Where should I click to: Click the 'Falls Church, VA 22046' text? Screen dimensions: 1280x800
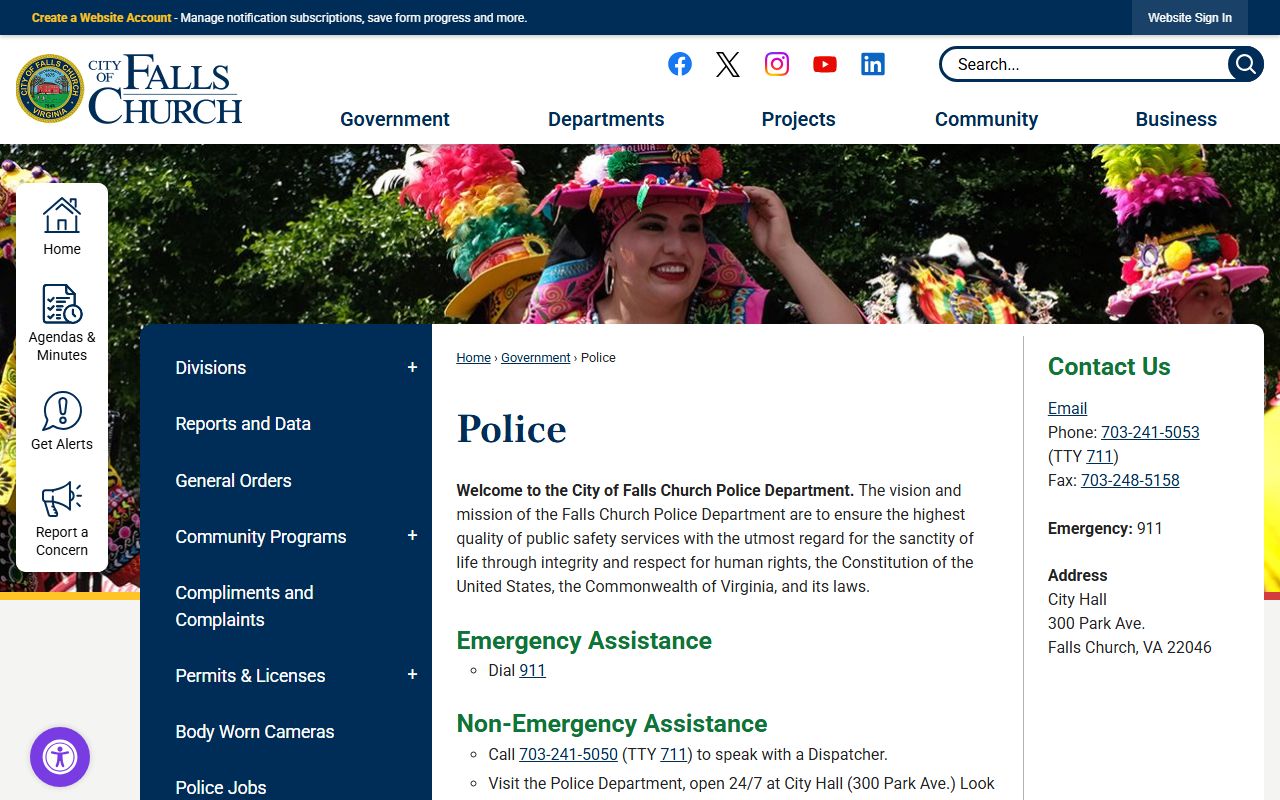click(1130, 647)
